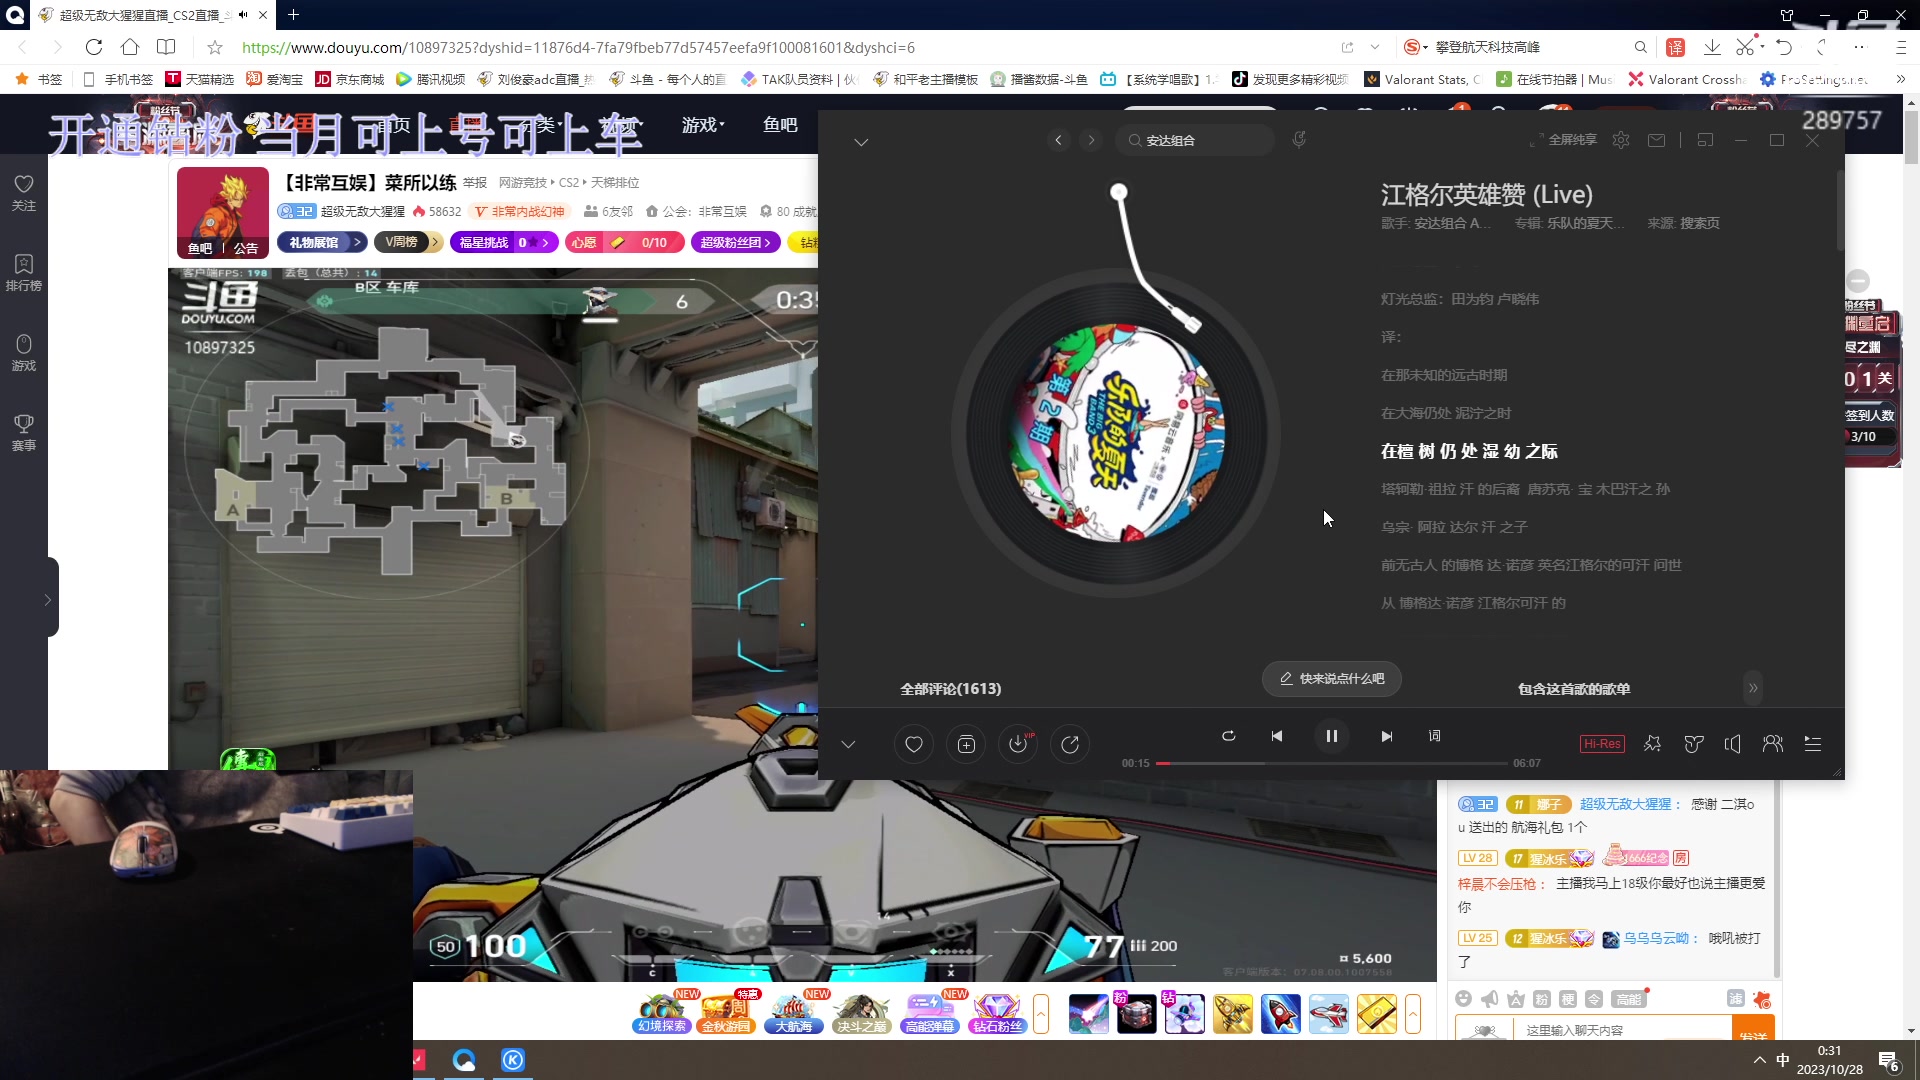Click 快来说点什么吧 comment button
The width and height of the screenshot is (1920, 1080).
(1331, 679)
